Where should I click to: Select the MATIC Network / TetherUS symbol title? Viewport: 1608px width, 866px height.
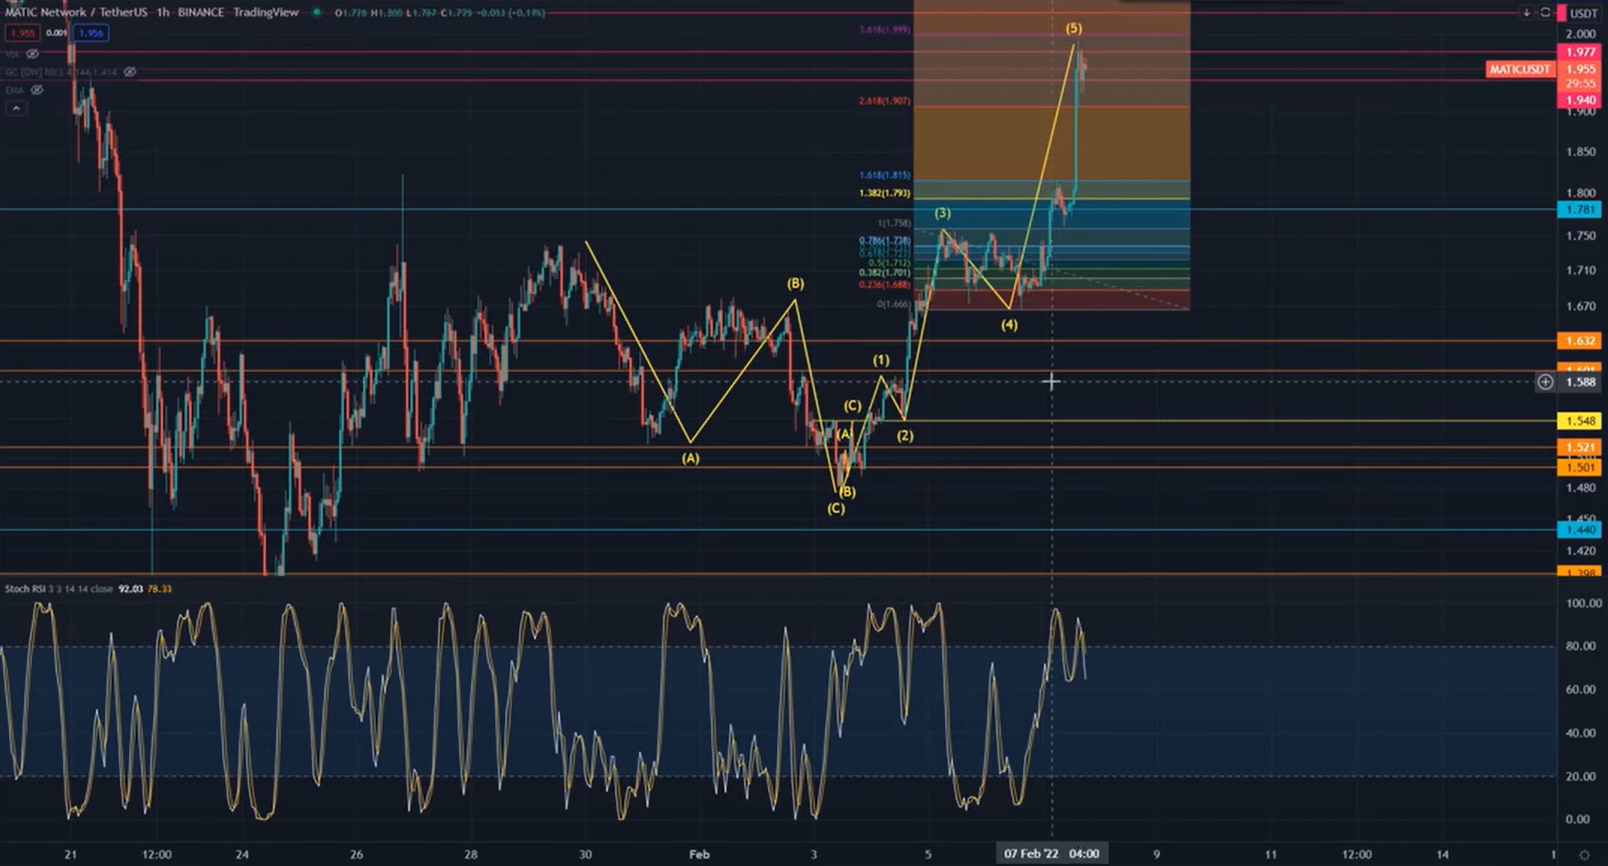(x=75, y=12)
